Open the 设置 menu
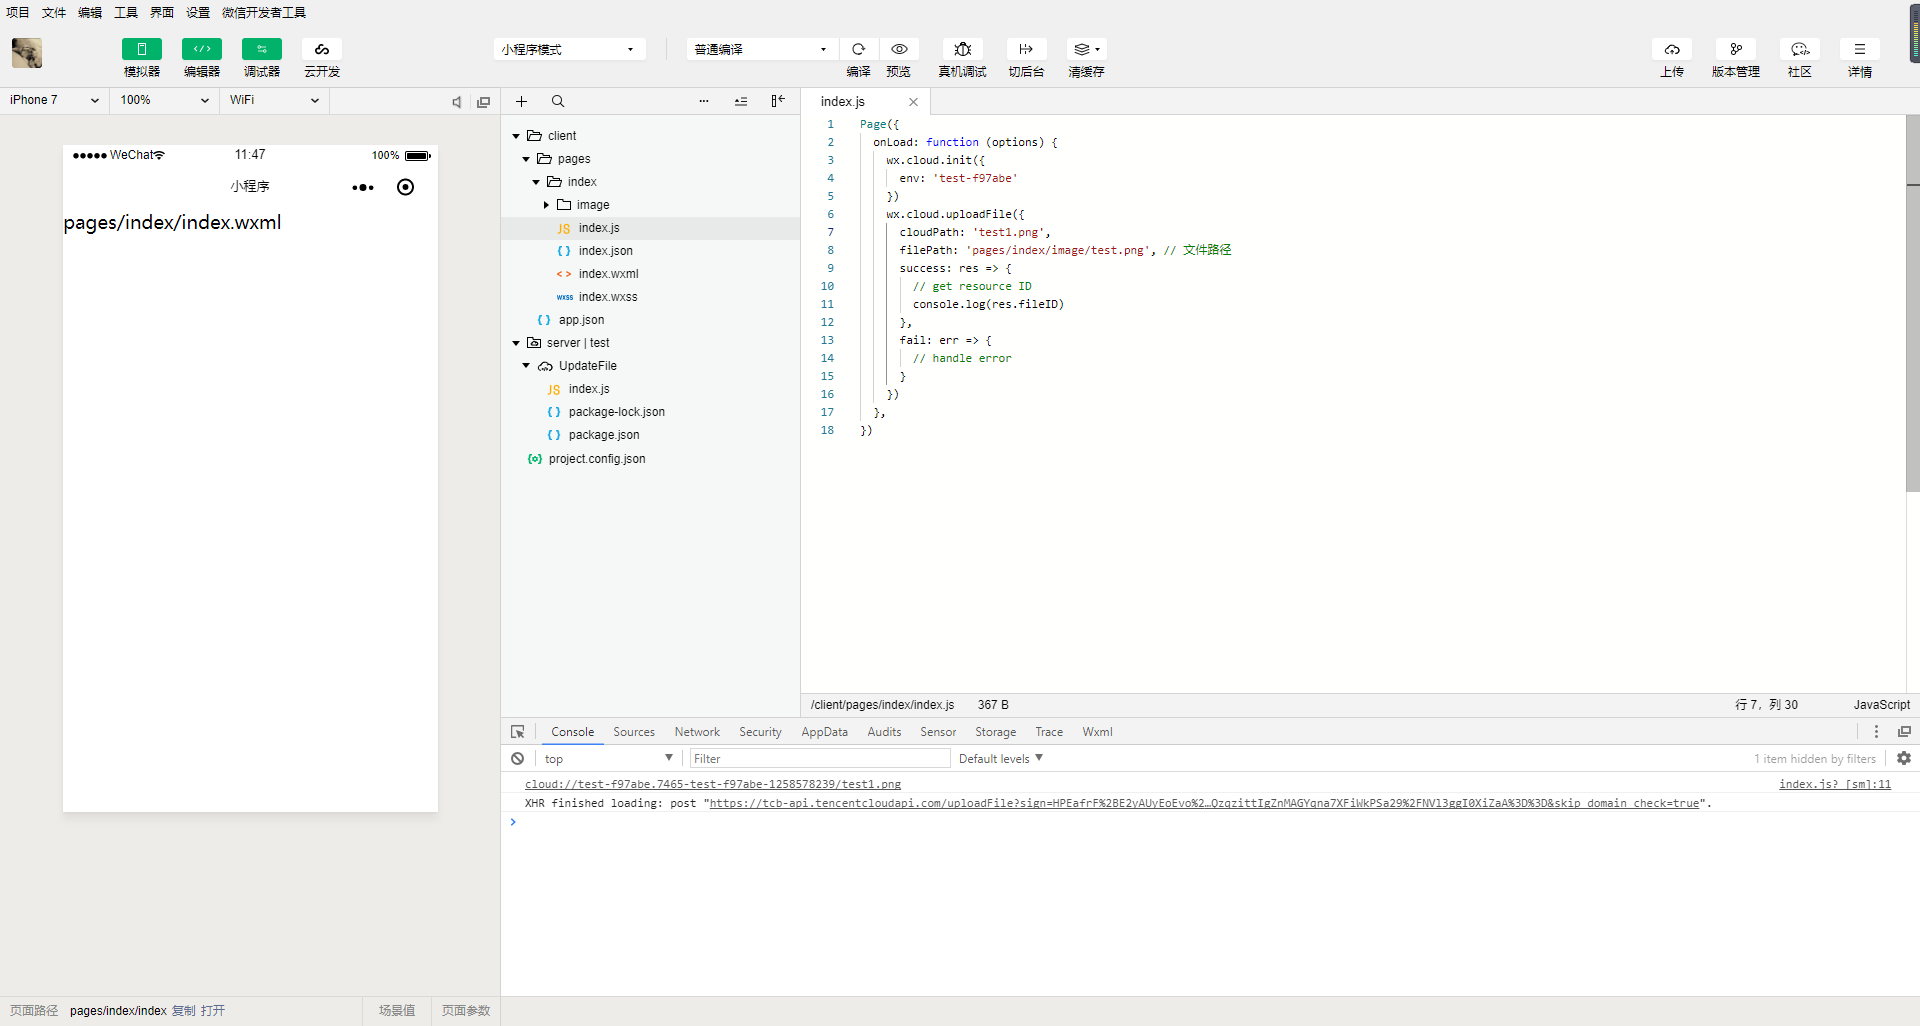Viewport: 1920px width, 1026px height. 198,12
